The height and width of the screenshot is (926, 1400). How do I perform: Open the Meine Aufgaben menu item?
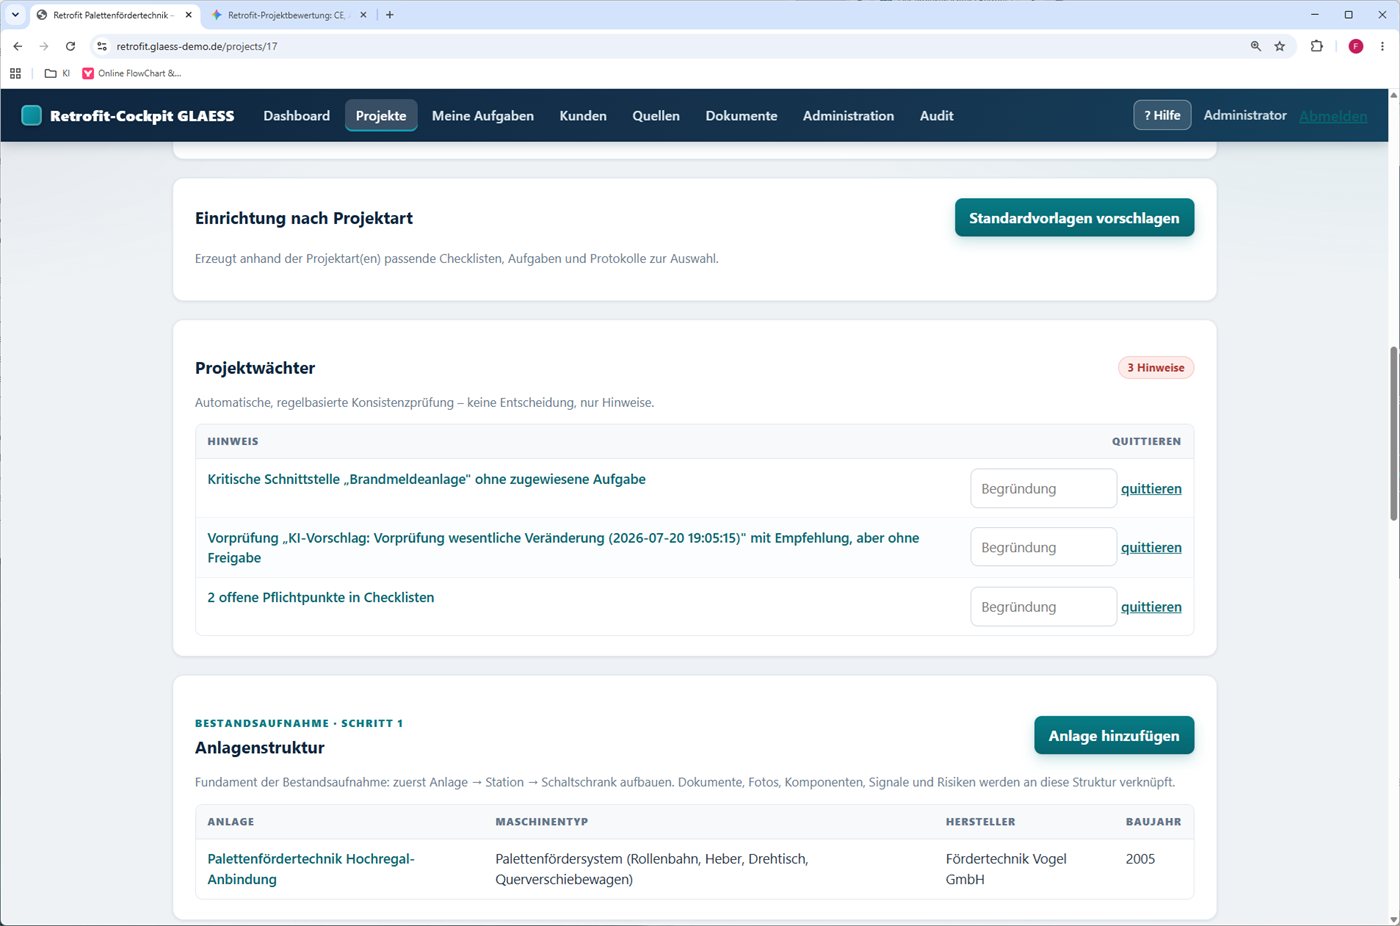483,116
